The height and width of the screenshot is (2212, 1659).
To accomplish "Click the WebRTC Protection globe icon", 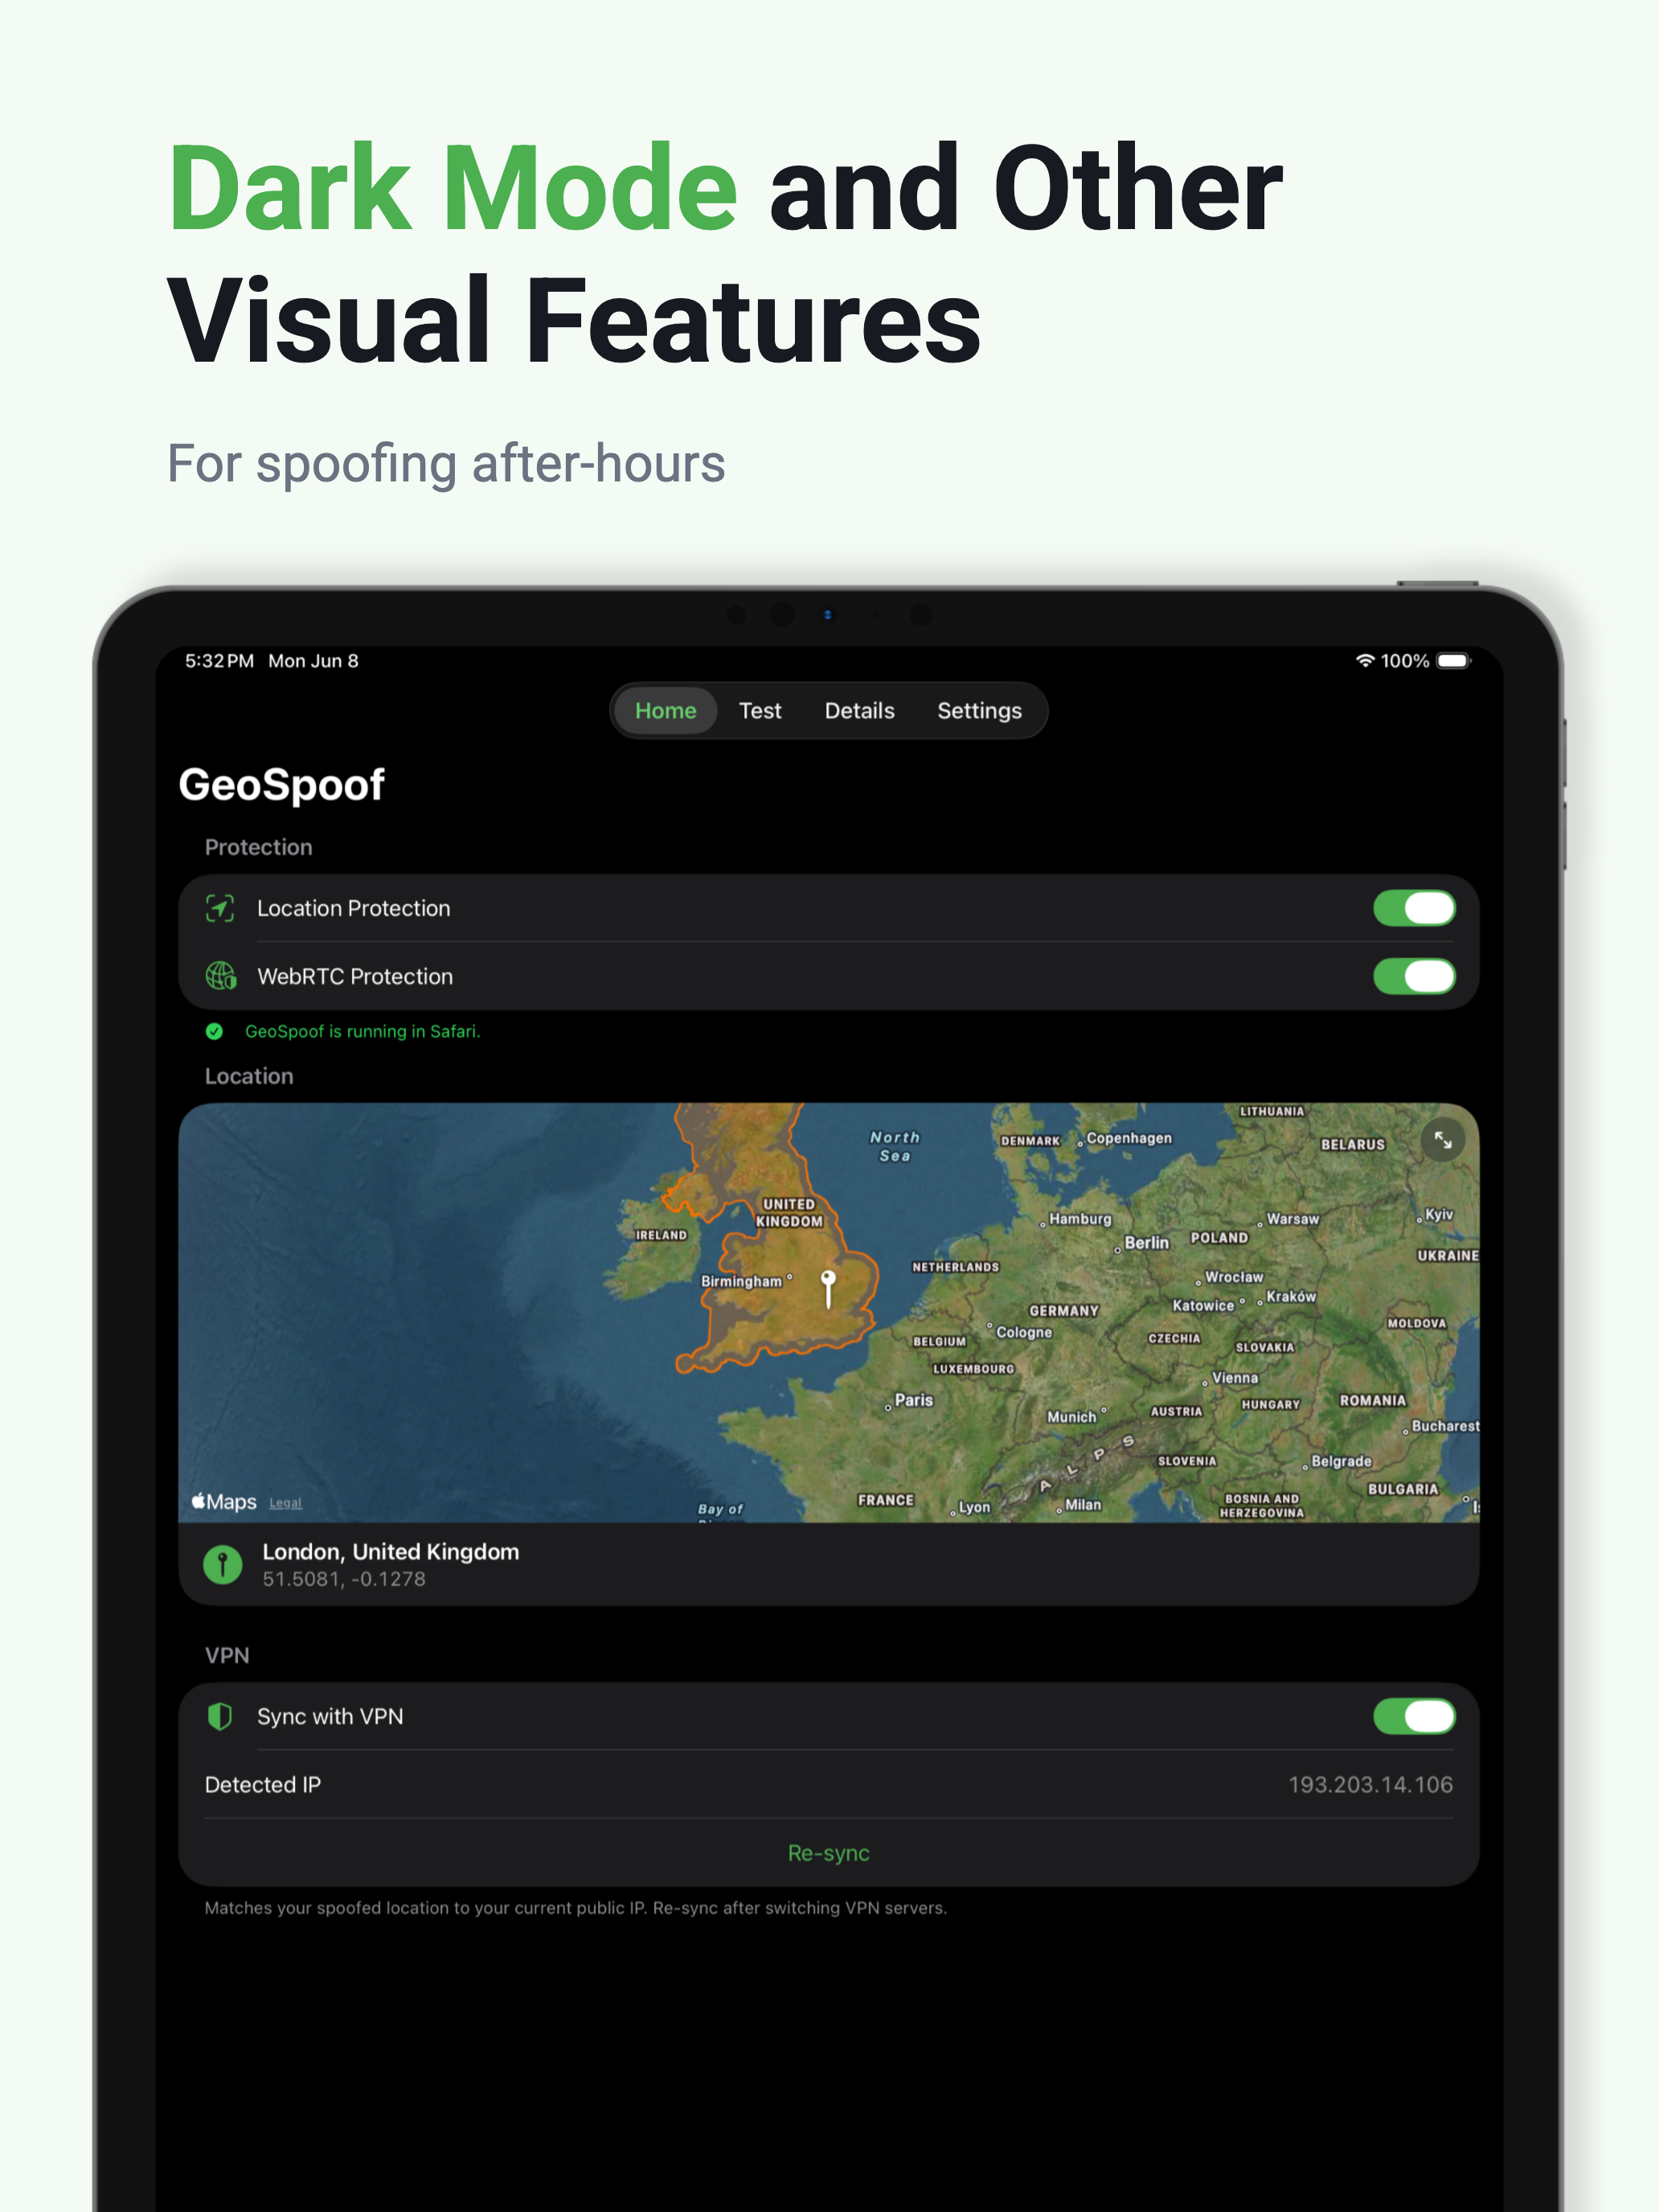I will [x=220, y=976].
